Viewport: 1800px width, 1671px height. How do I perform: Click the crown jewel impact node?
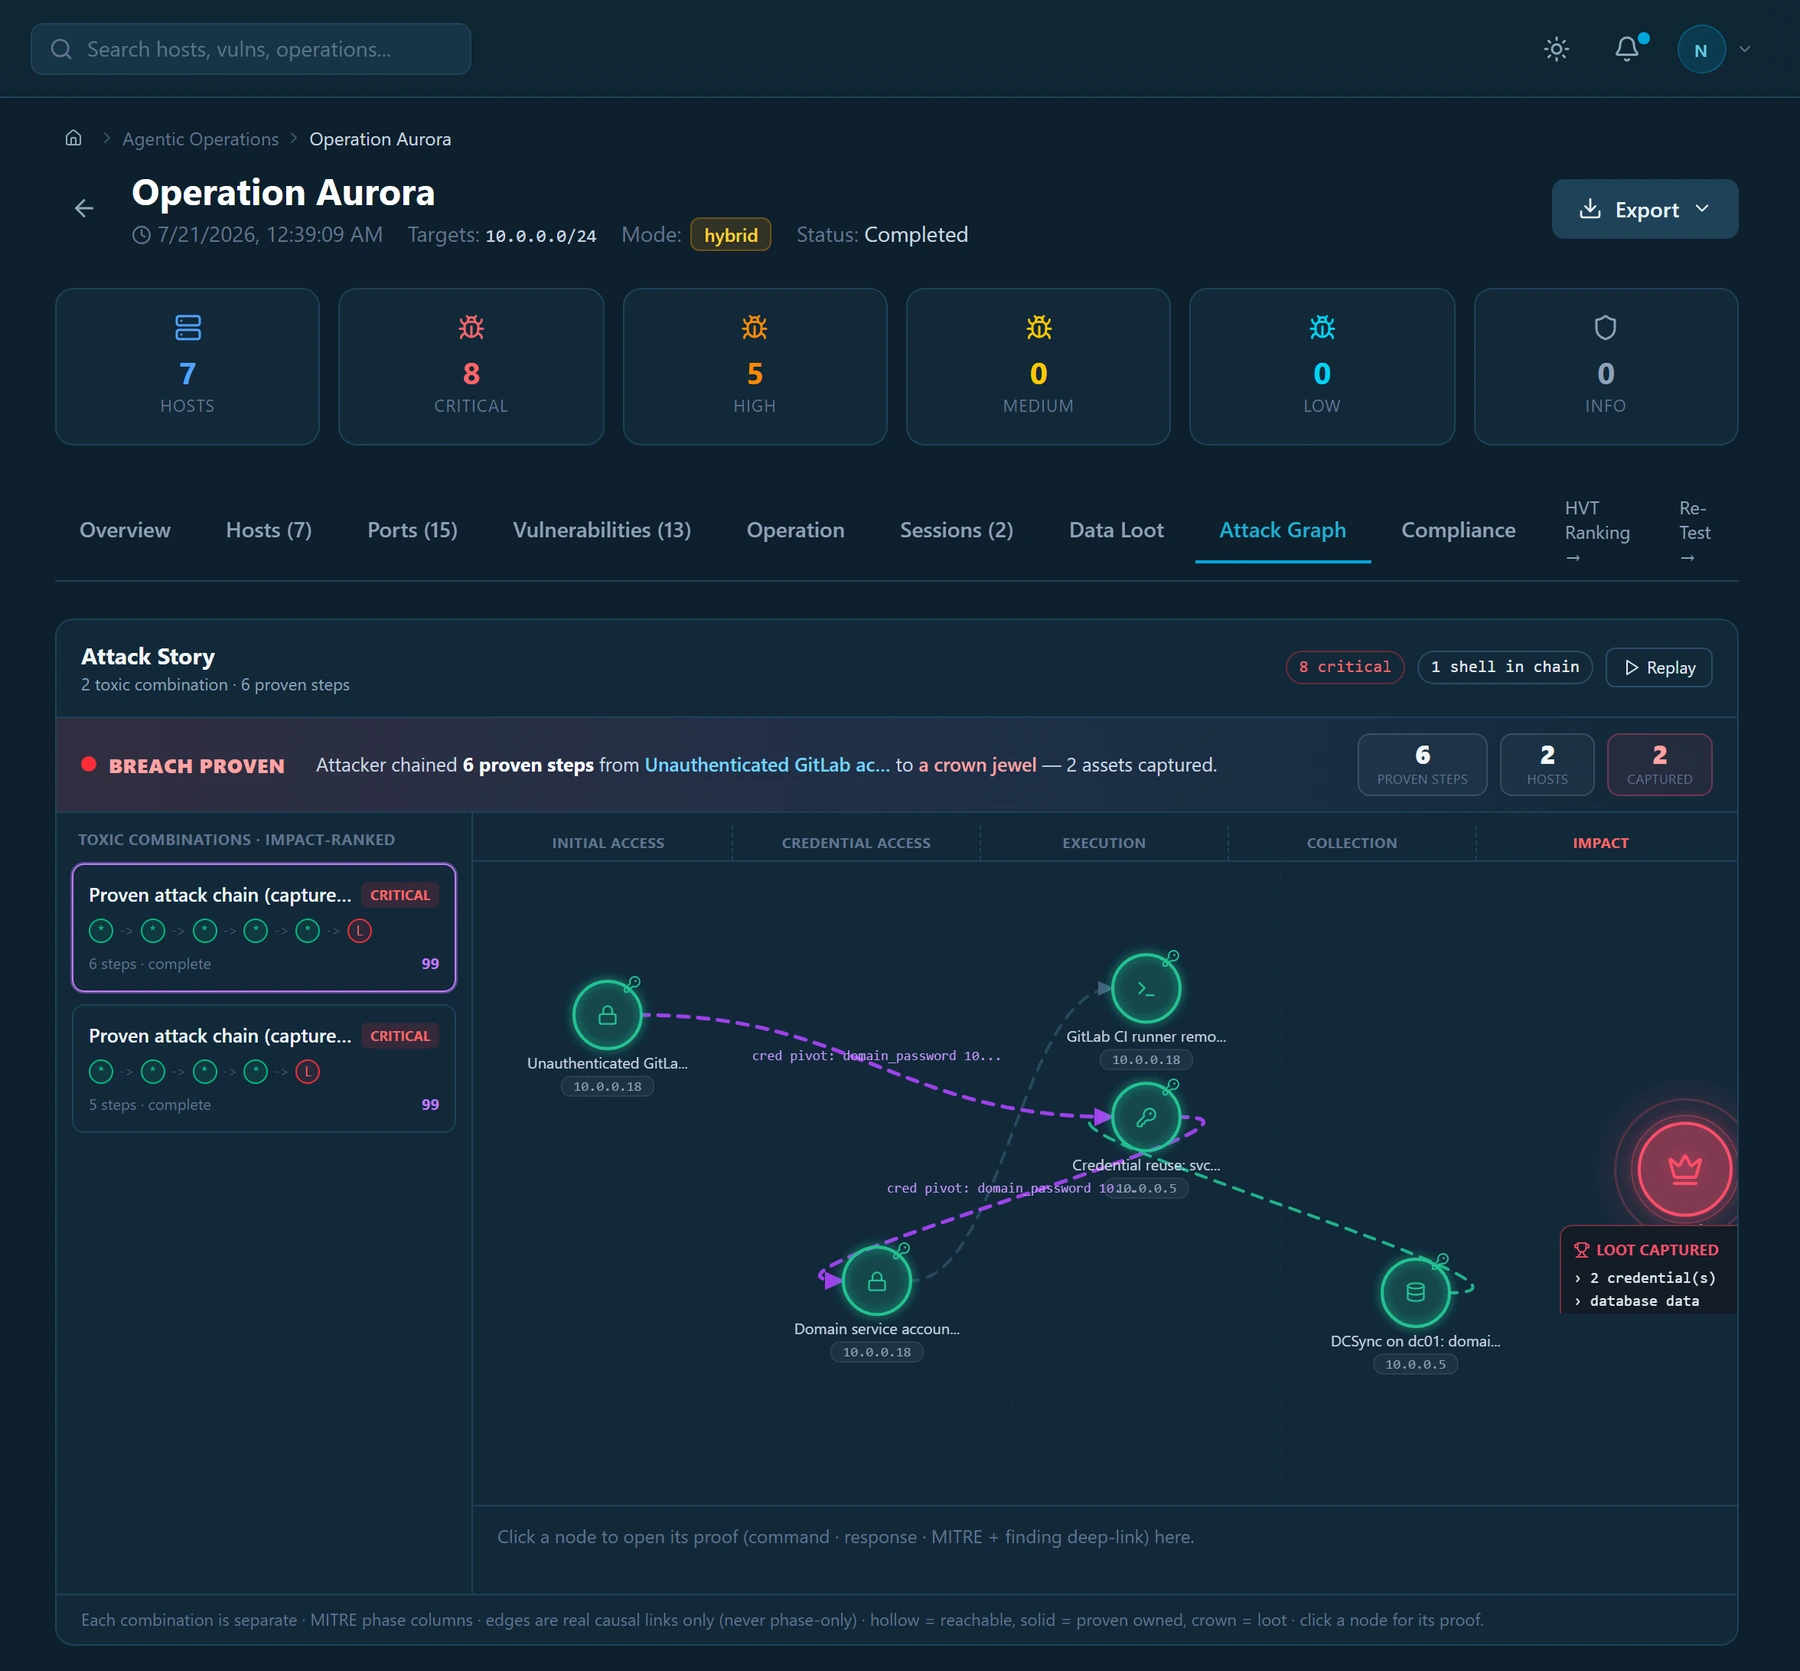[x=1685, y=1168]
